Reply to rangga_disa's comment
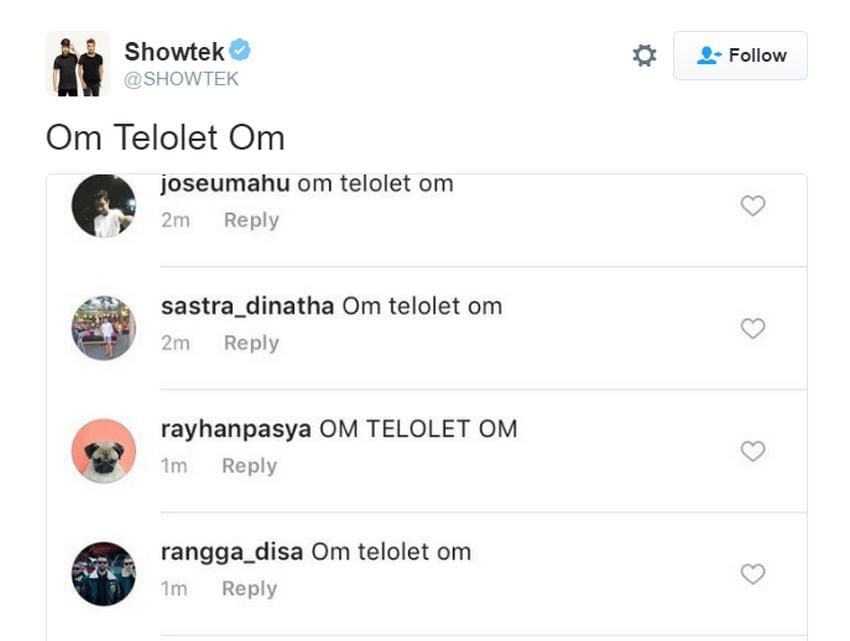This screenshot has width=850, height=641. 249,589
